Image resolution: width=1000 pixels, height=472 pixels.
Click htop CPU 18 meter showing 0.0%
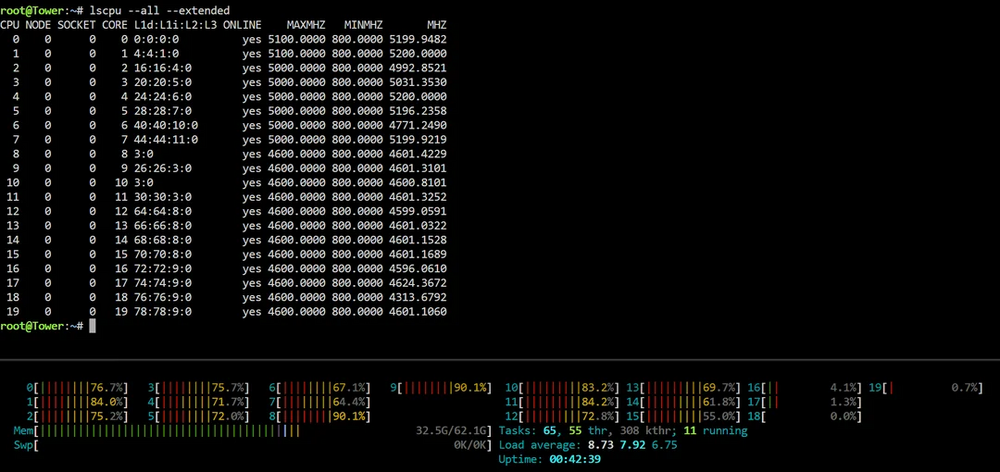point(804,417)
